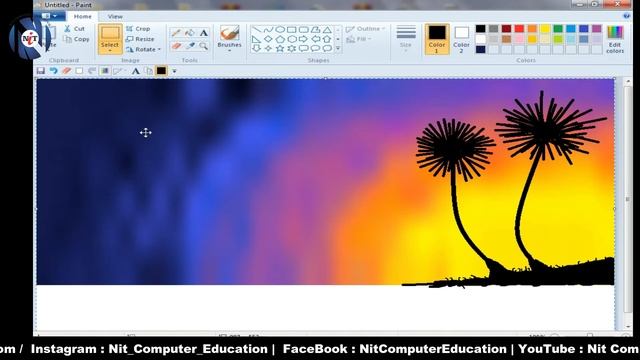Choose the Up arrow shape

click(327, 39)
